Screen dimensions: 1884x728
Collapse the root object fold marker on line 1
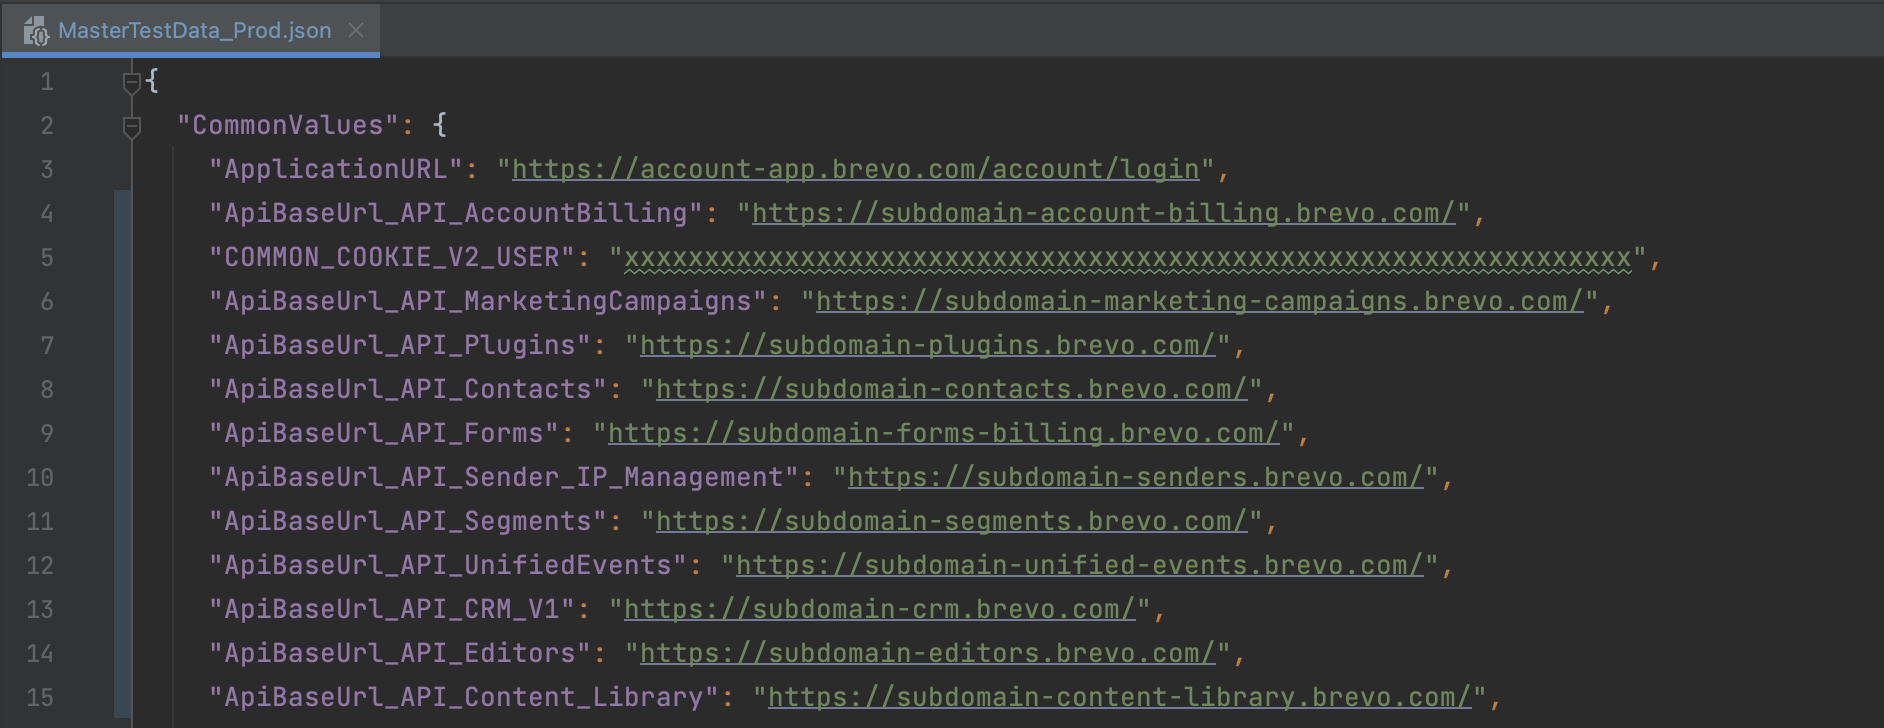click(x=131, y=82)
